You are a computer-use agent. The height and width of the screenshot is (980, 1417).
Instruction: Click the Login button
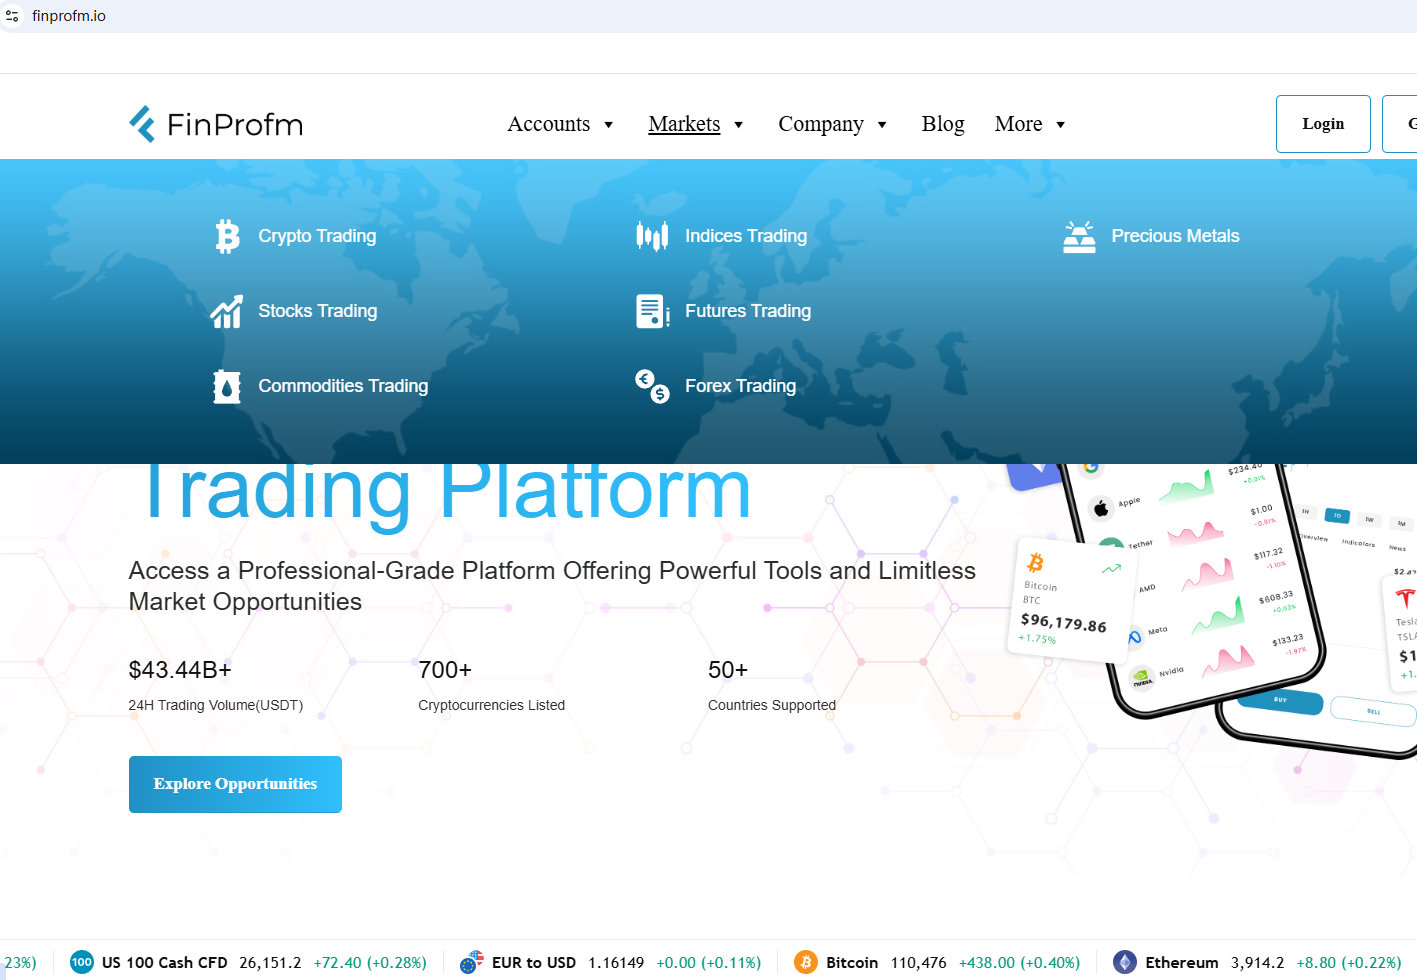(x=1323, y=124)
